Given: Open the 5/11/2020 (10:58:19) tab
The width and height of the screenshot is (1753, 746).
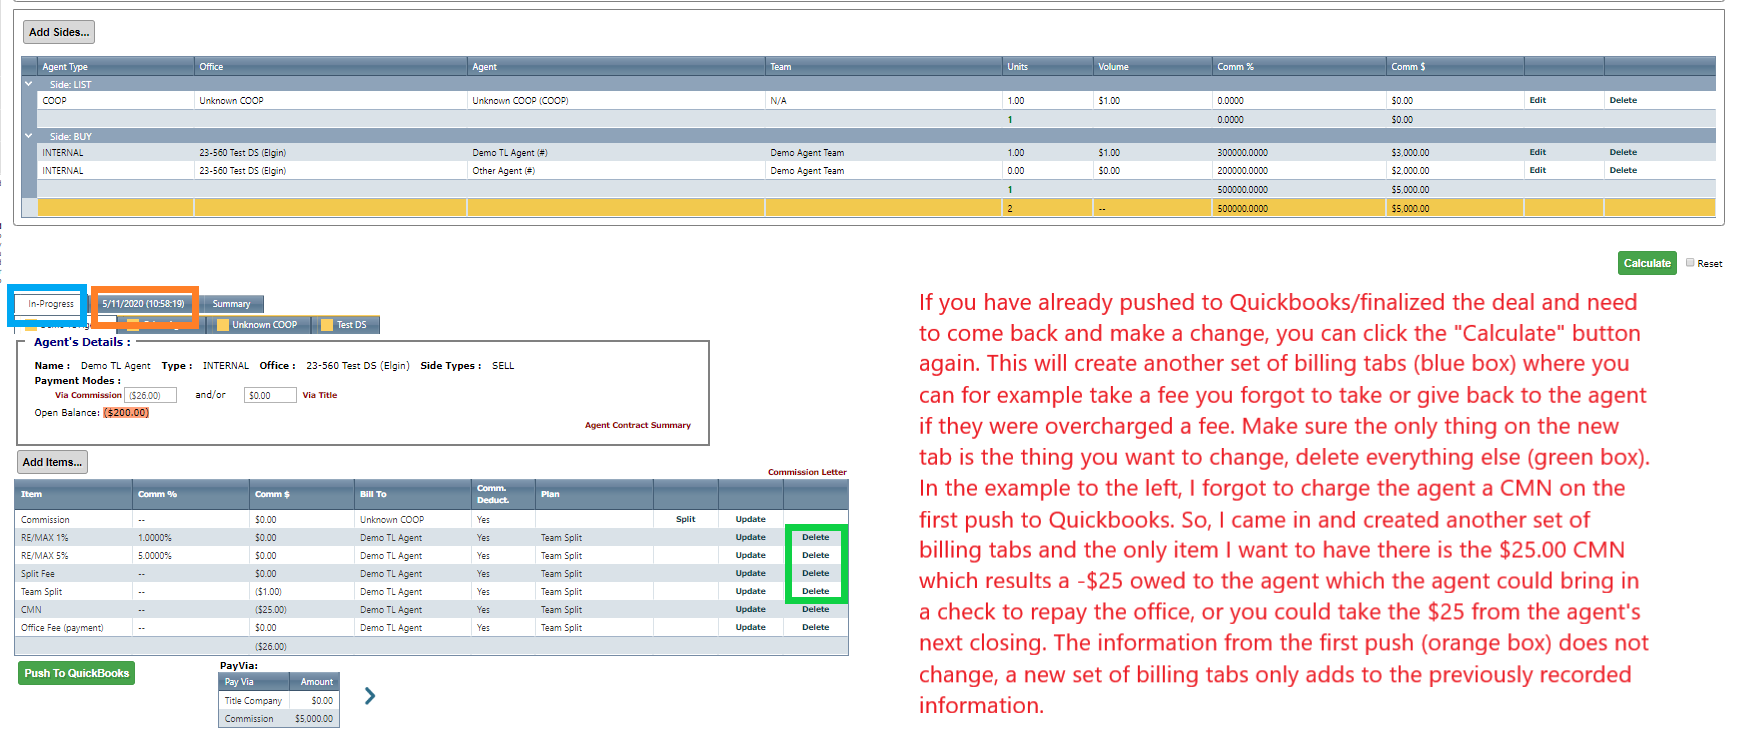Looking at the screenshot, I should [x=143, y=304].
